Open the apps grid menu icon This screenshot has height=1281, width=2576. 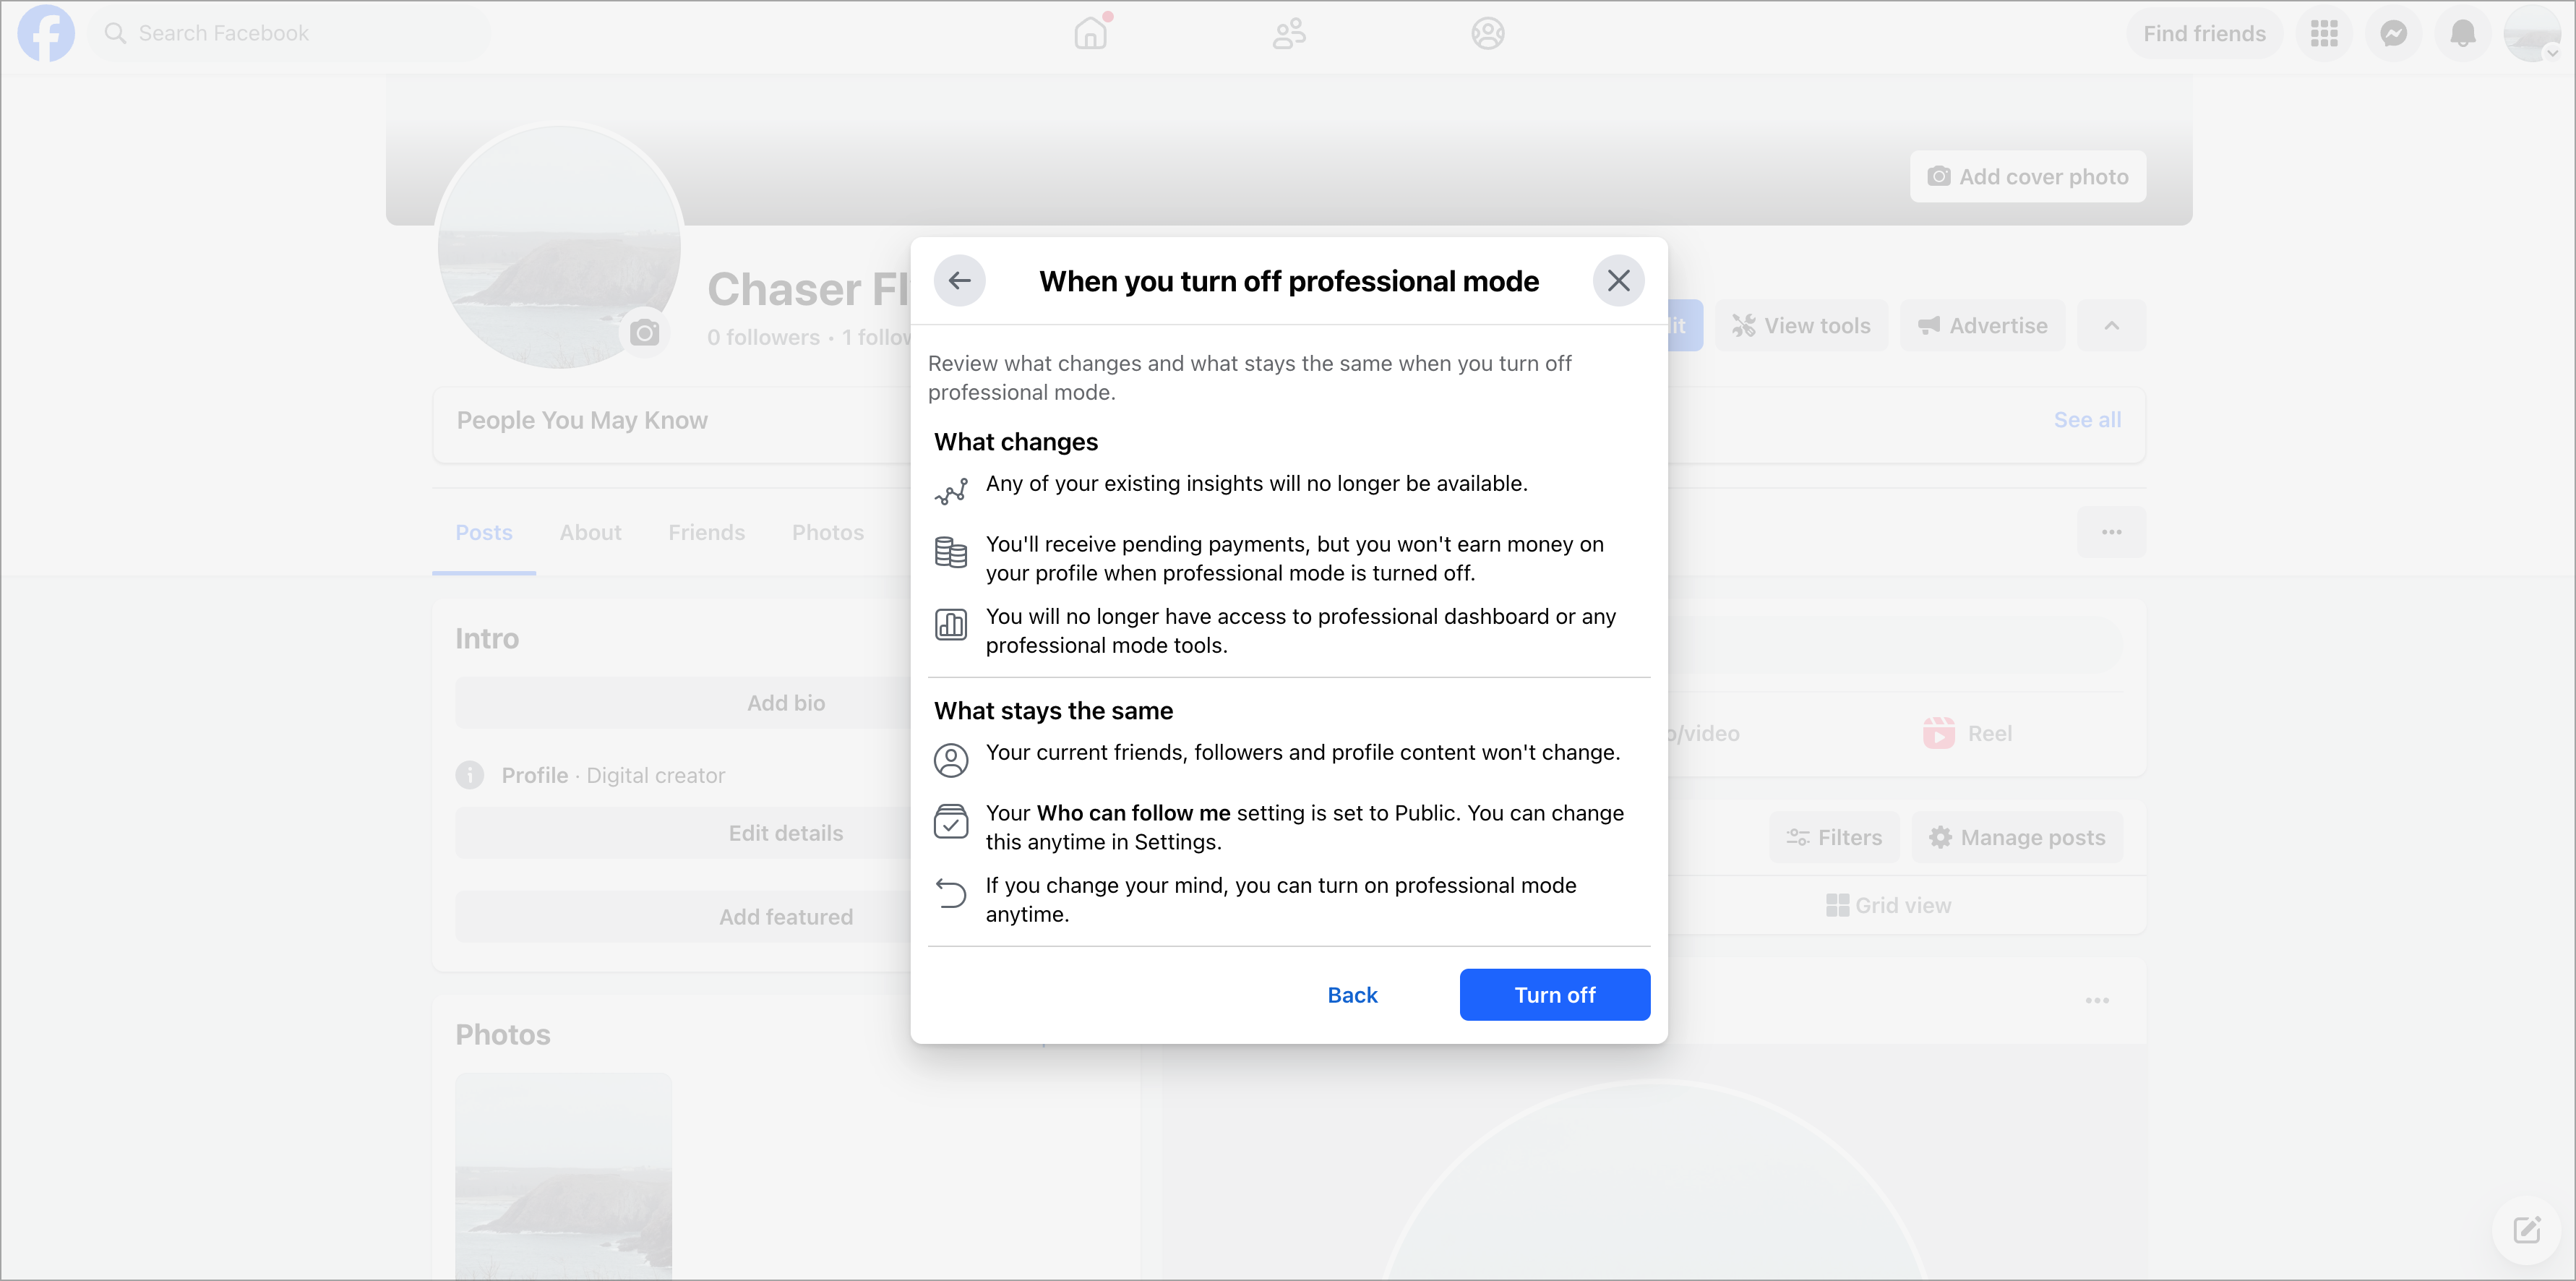tap(2324, 33)
